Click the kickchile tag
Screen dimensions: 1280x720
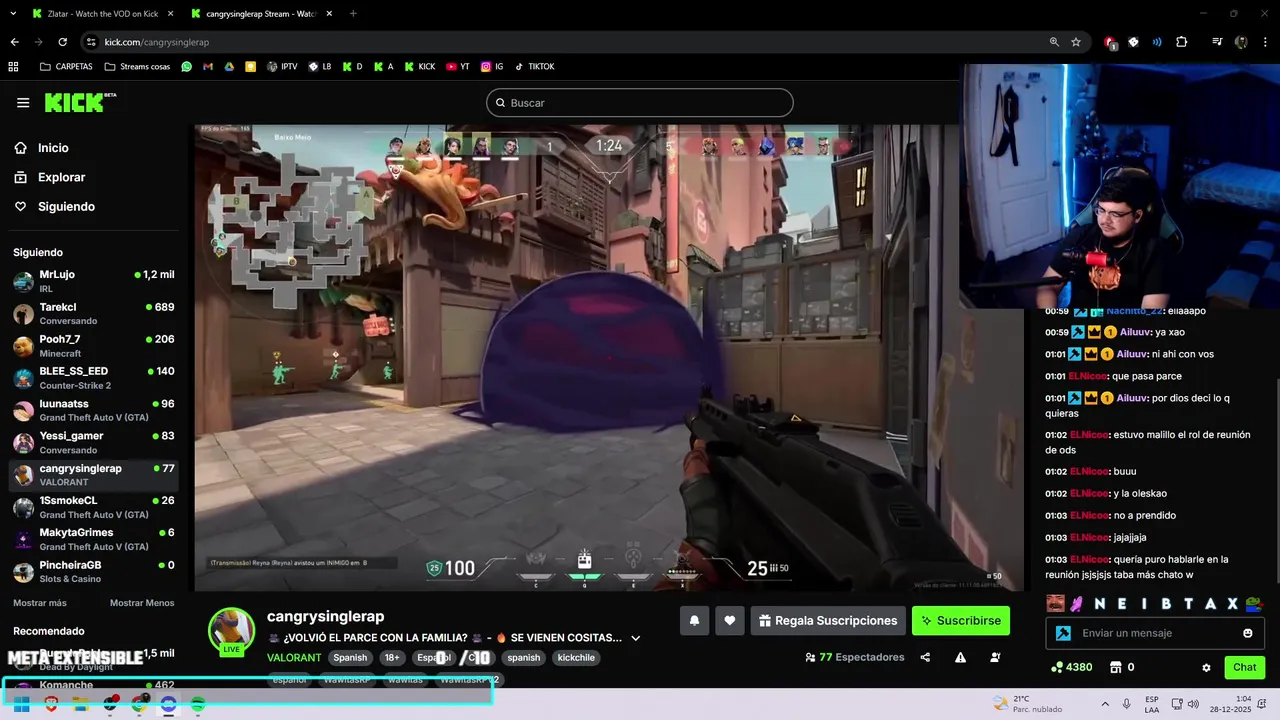click(576, 658)
